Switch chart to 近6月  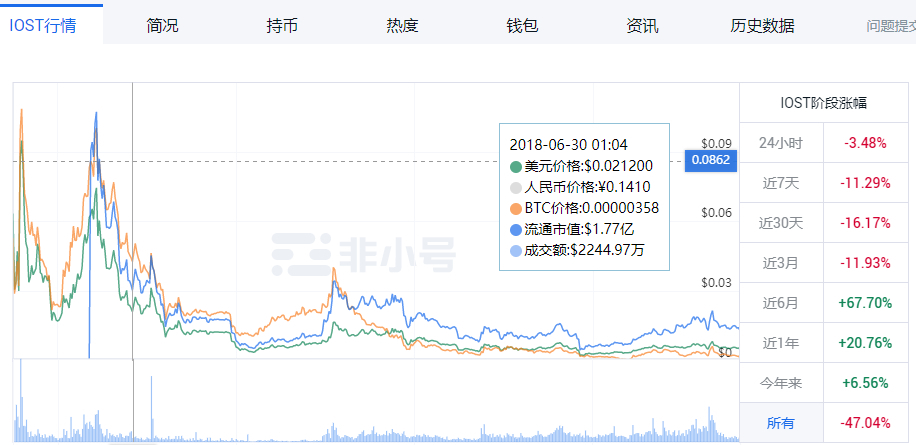781,303
